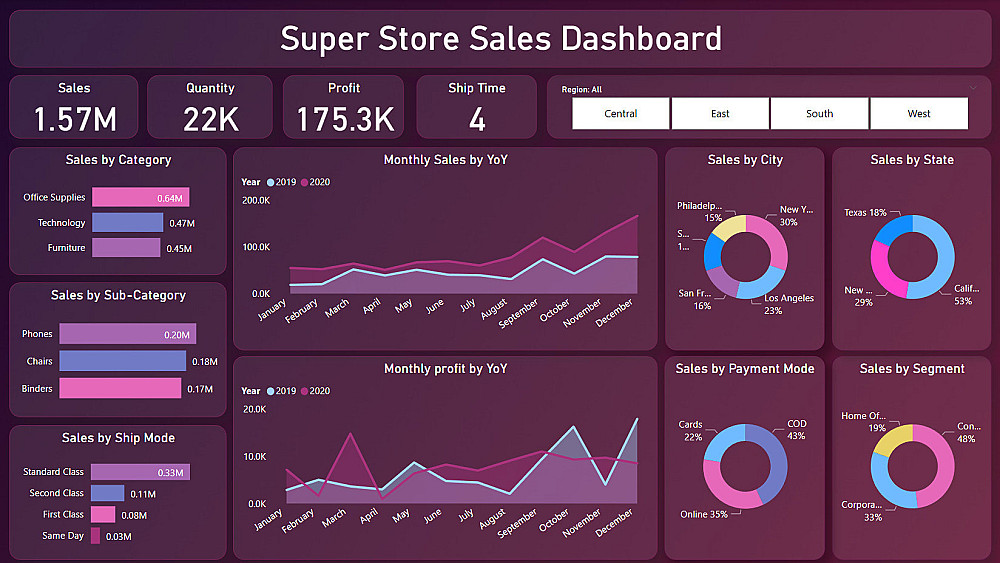Screen dimensions: 1000x563
Task: Click the Office Supplies category bar
Action: 140,198
